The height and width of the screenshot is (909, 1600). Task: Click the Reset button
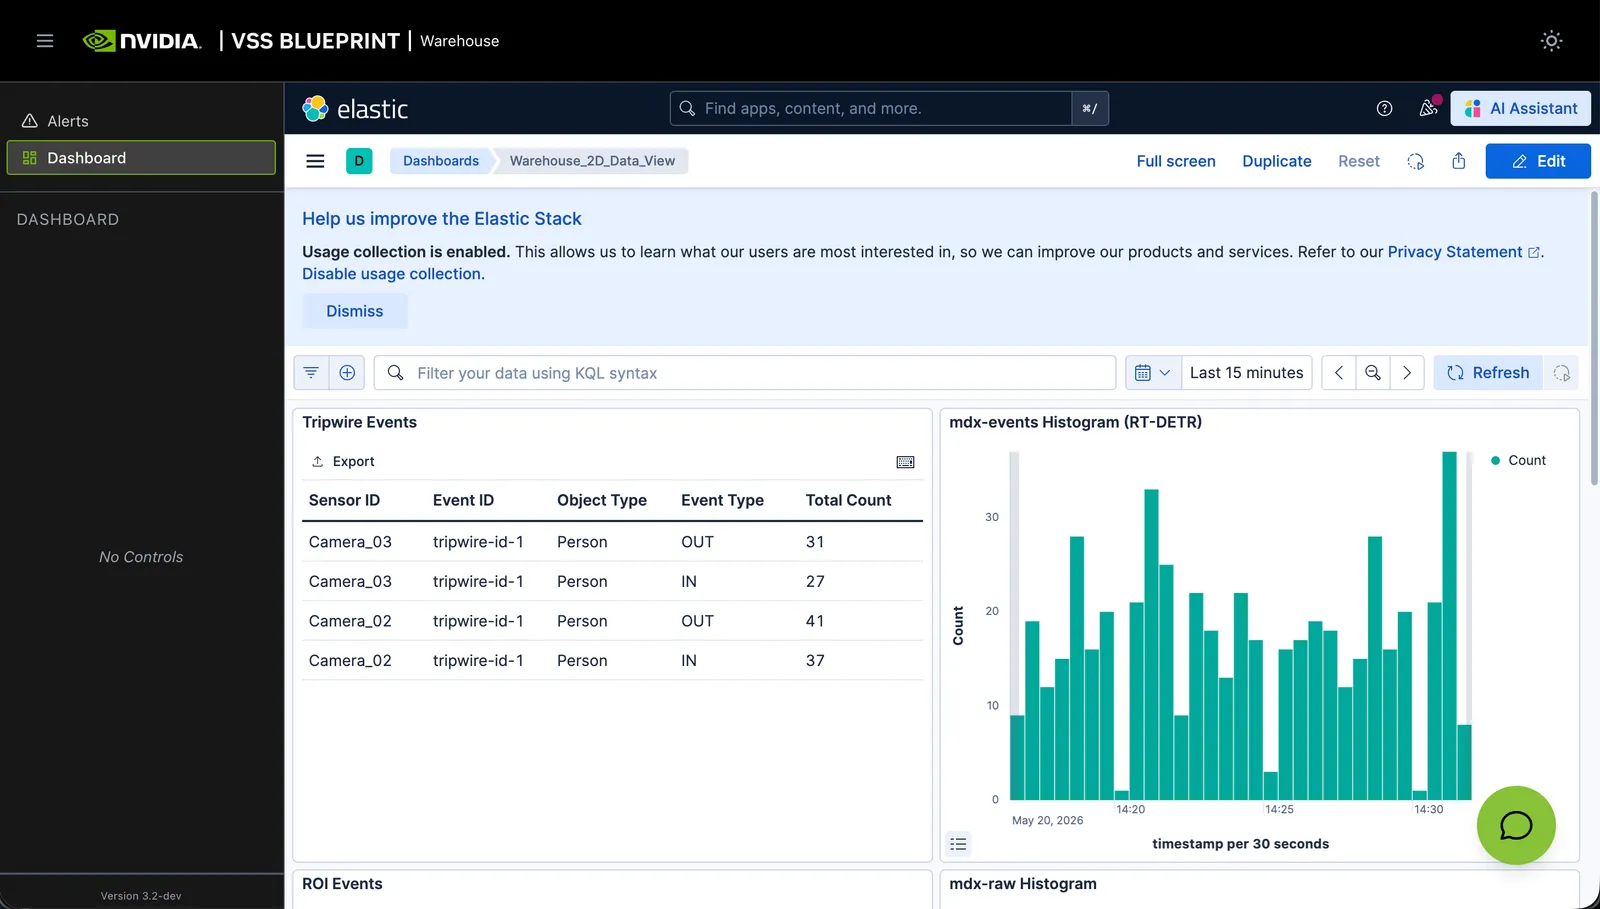pos(1359,161)
